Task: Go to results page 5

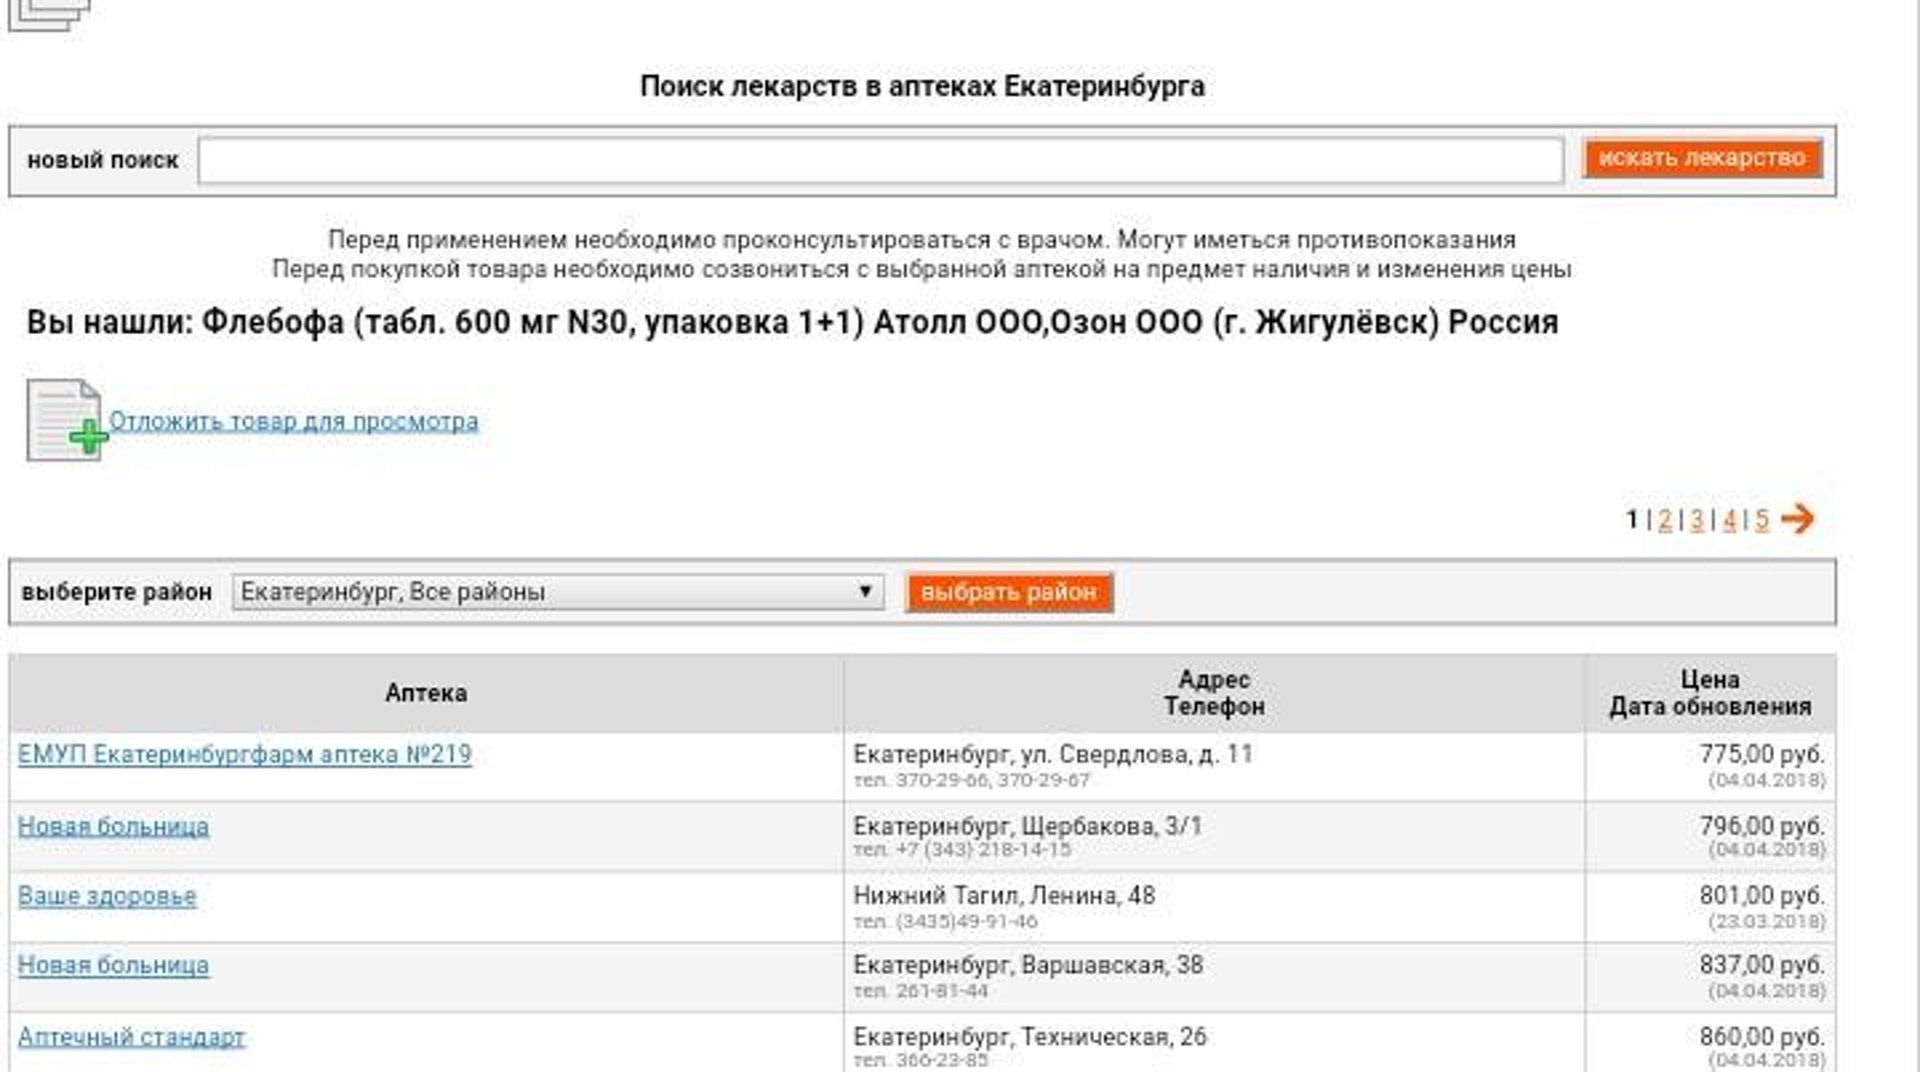Action: pos(1761,520)
